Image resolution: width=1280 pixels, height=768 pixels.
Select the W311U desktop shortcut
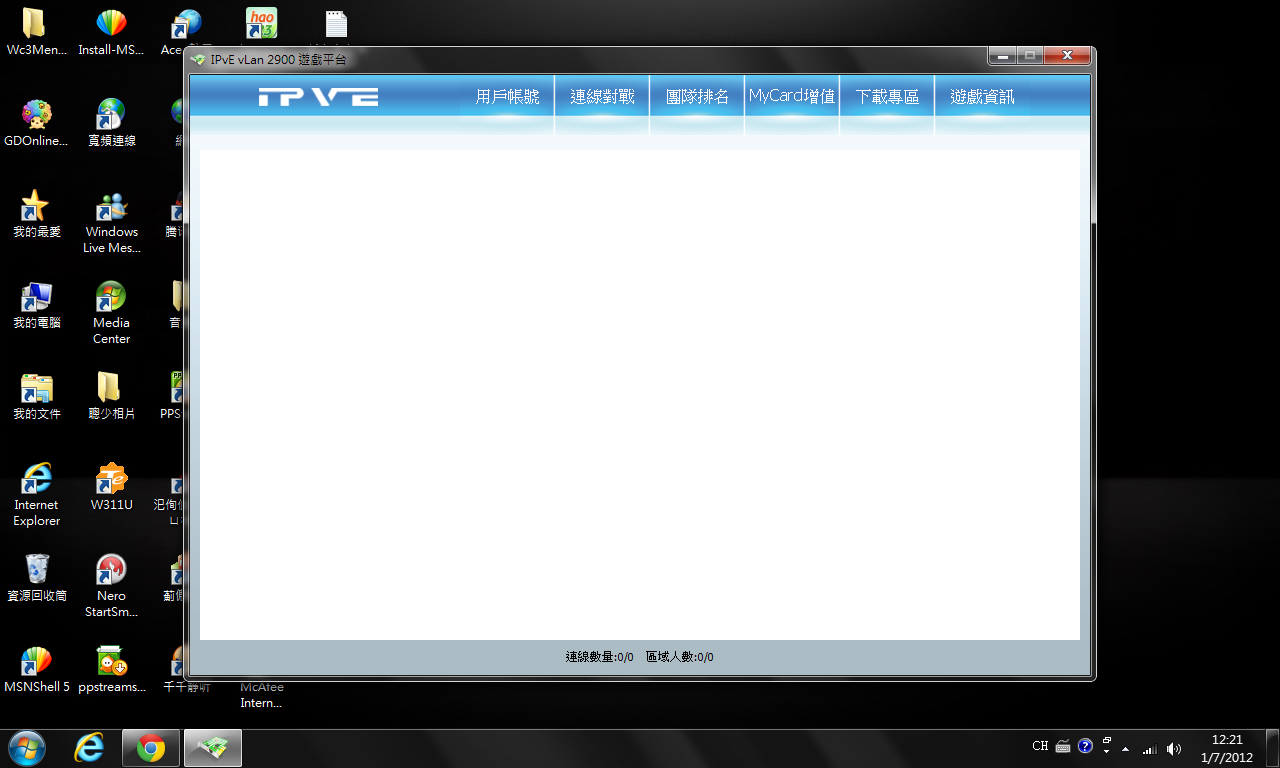click(x=111, y=487)
